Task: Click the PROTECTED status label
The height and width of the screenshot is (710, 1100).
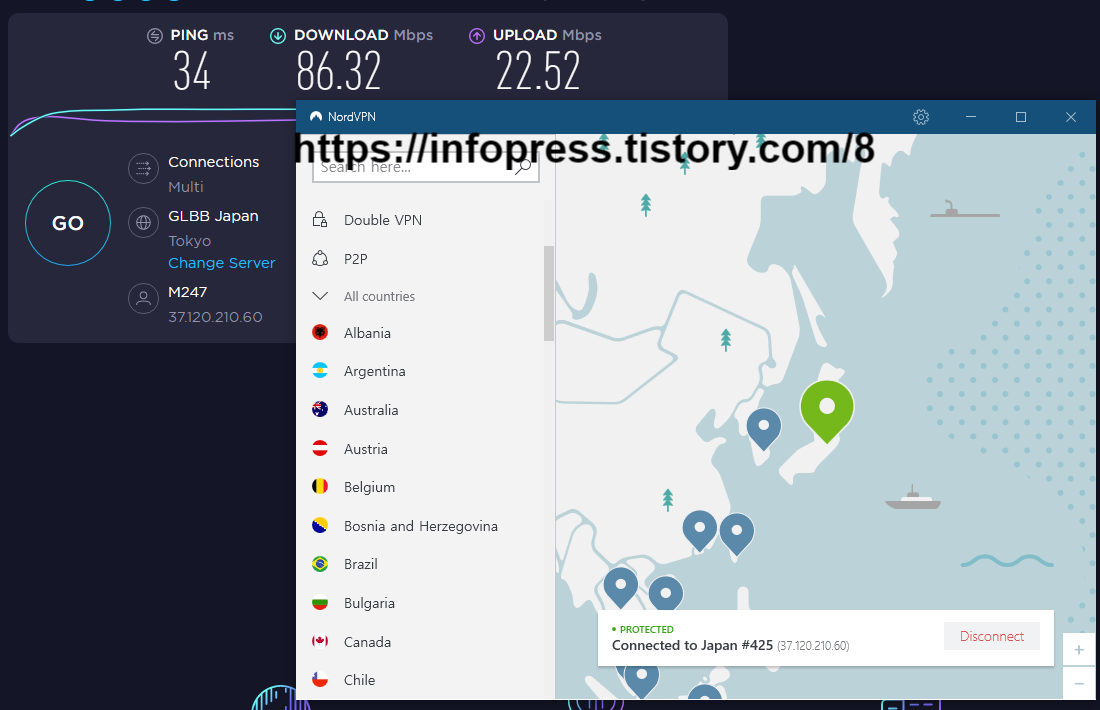Action: (646, 629)
